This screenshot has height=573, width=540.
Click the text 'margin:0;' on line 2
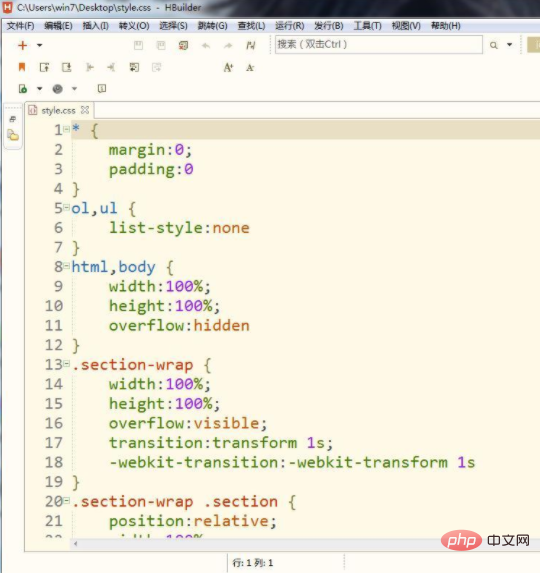[150, 150]
